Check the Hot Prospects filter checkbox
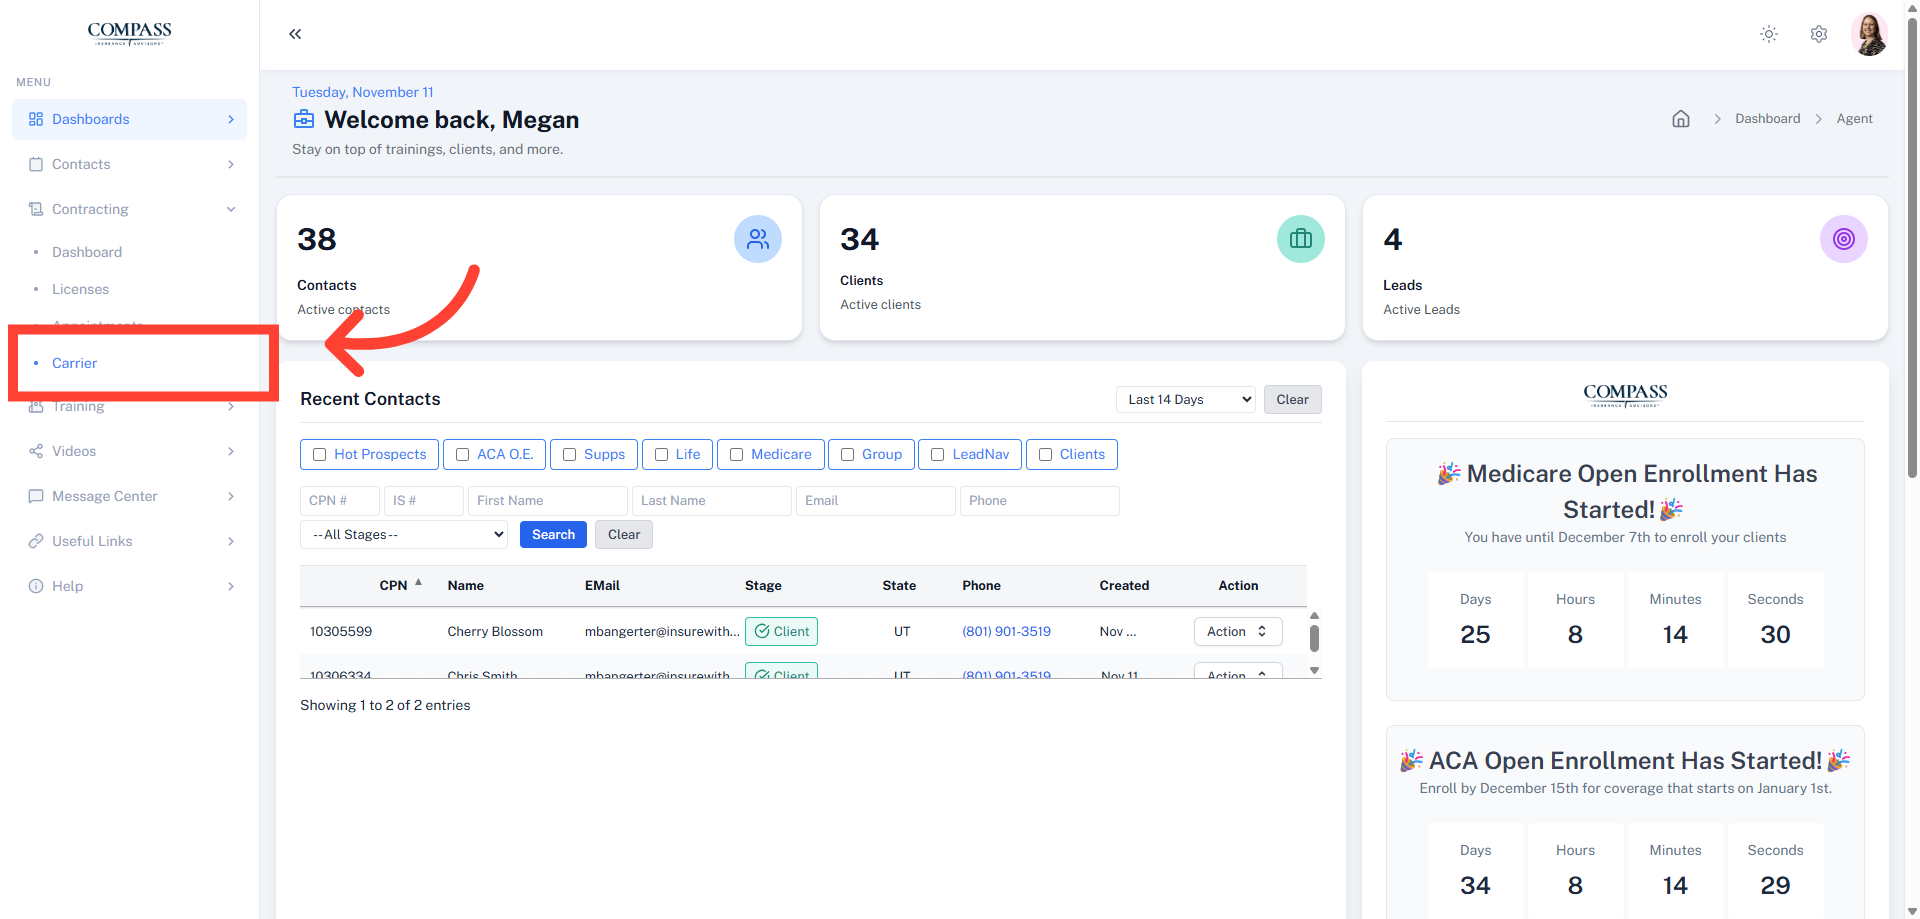This screenshot has height=919, width=1920. (x=320, y=455)
